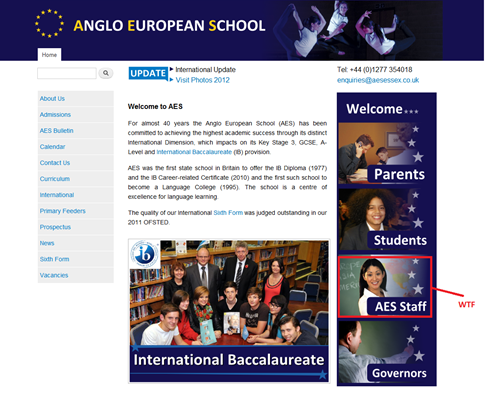Follow the International Baccalaureate text link

coord(194,152)
